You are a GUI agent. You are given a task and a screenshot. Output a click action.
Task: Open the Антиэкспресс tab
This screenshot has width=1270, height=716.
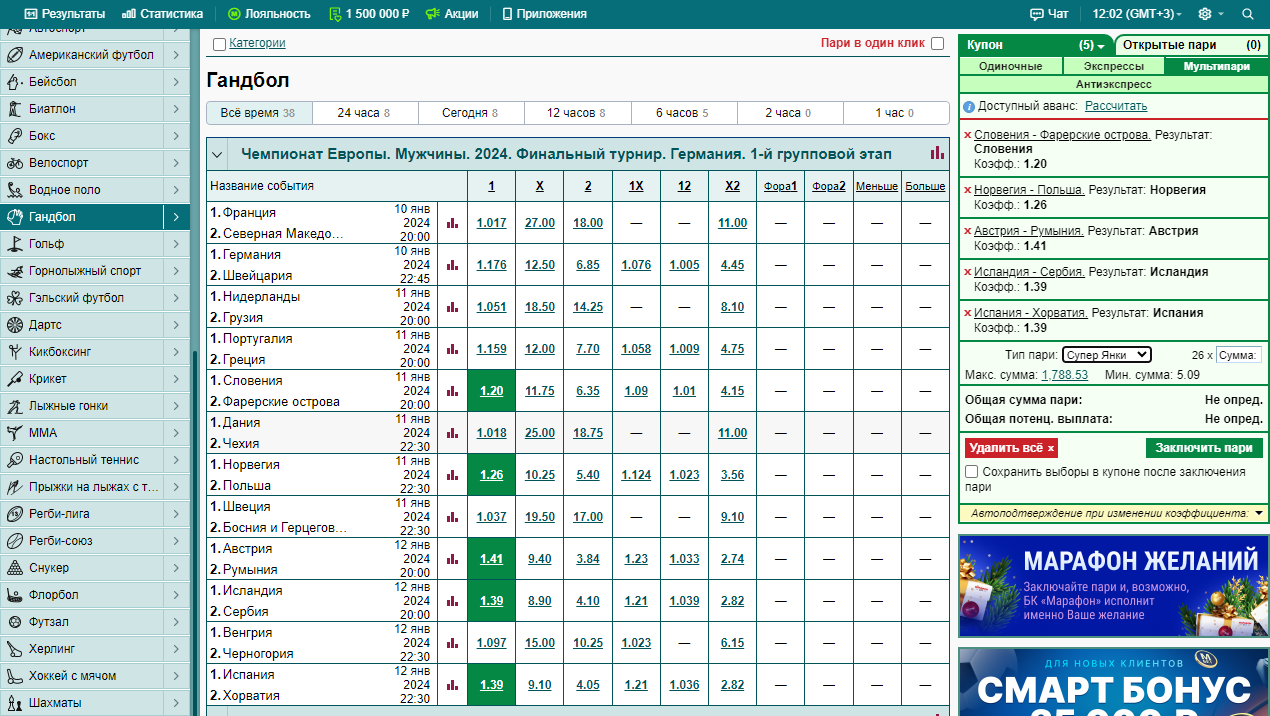(x=1113, y=85)
